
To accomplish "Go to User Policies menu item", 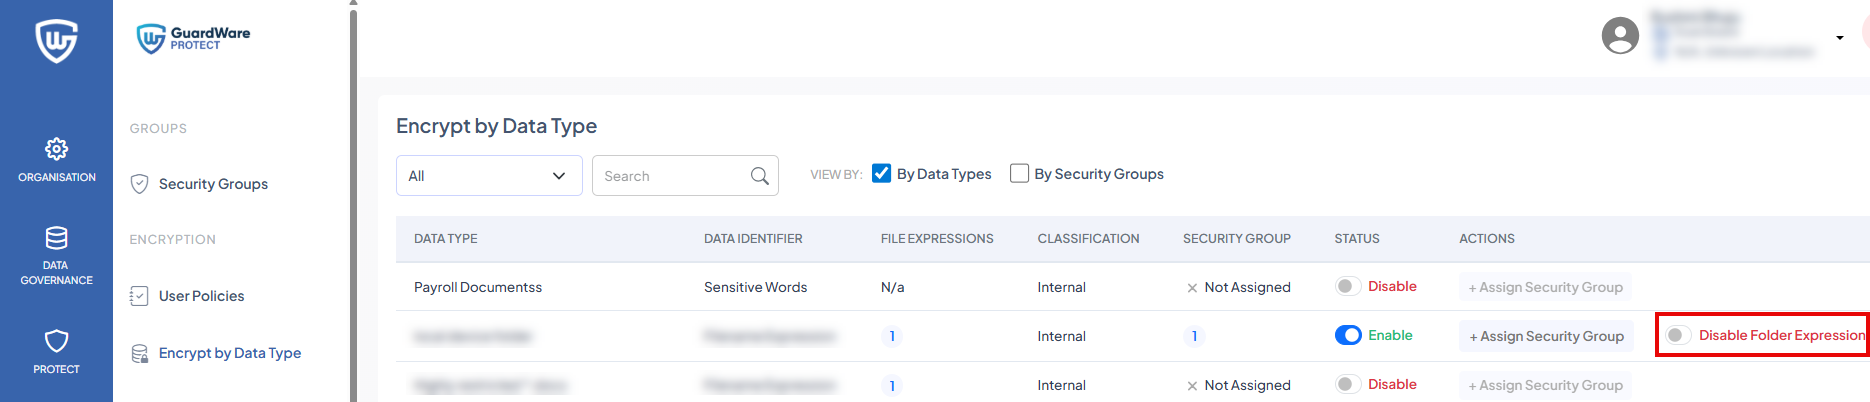I will coord(201,296).
